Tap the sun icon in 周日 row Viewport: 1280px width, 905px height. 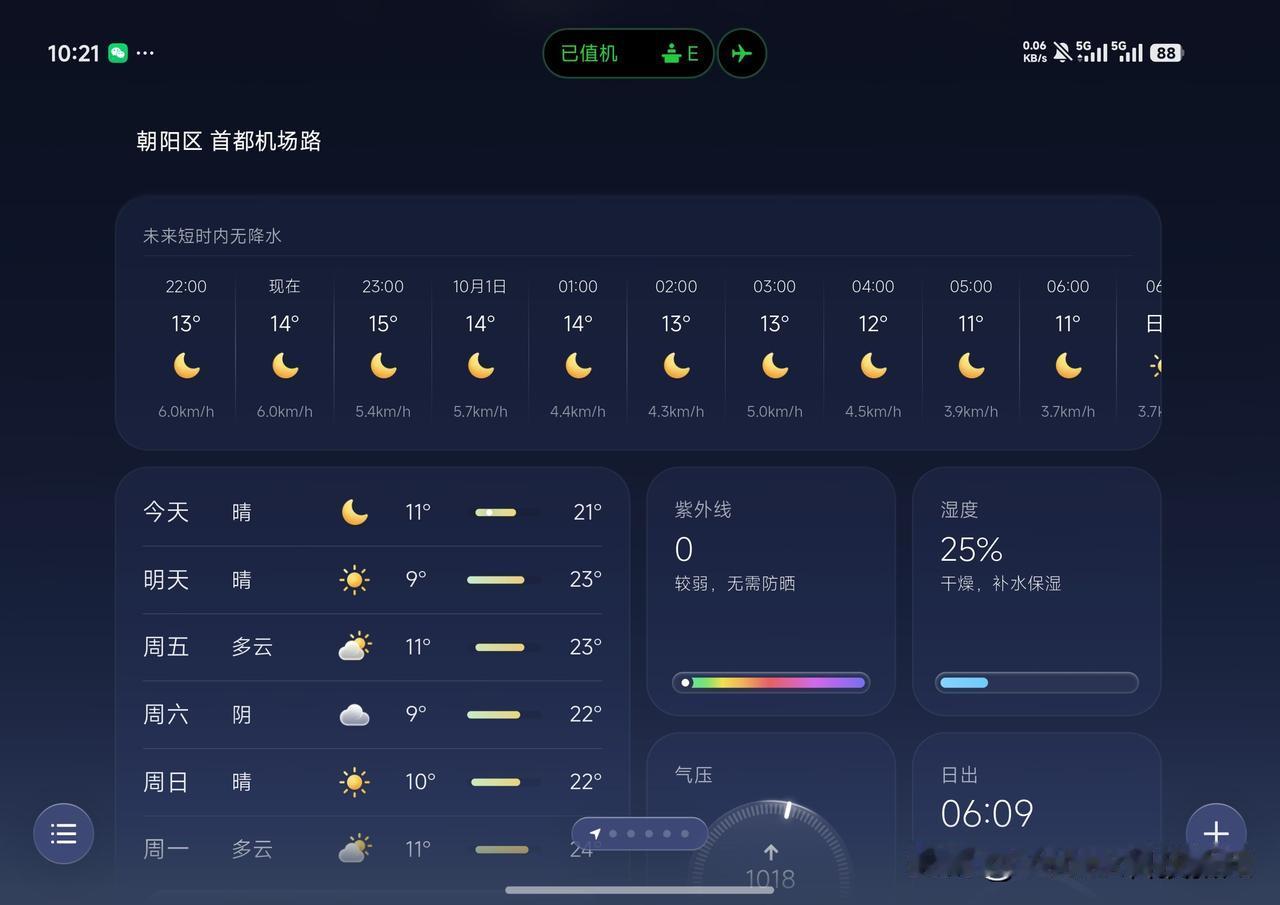[x=354, y=782]
